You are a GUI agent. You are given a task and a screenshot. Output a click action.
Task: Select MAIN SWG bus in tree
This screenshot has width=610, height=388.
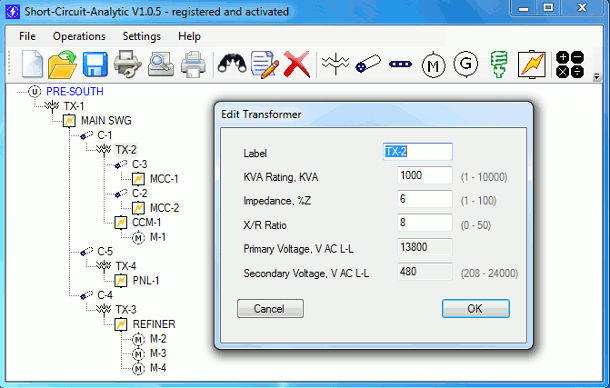(106, 121)
